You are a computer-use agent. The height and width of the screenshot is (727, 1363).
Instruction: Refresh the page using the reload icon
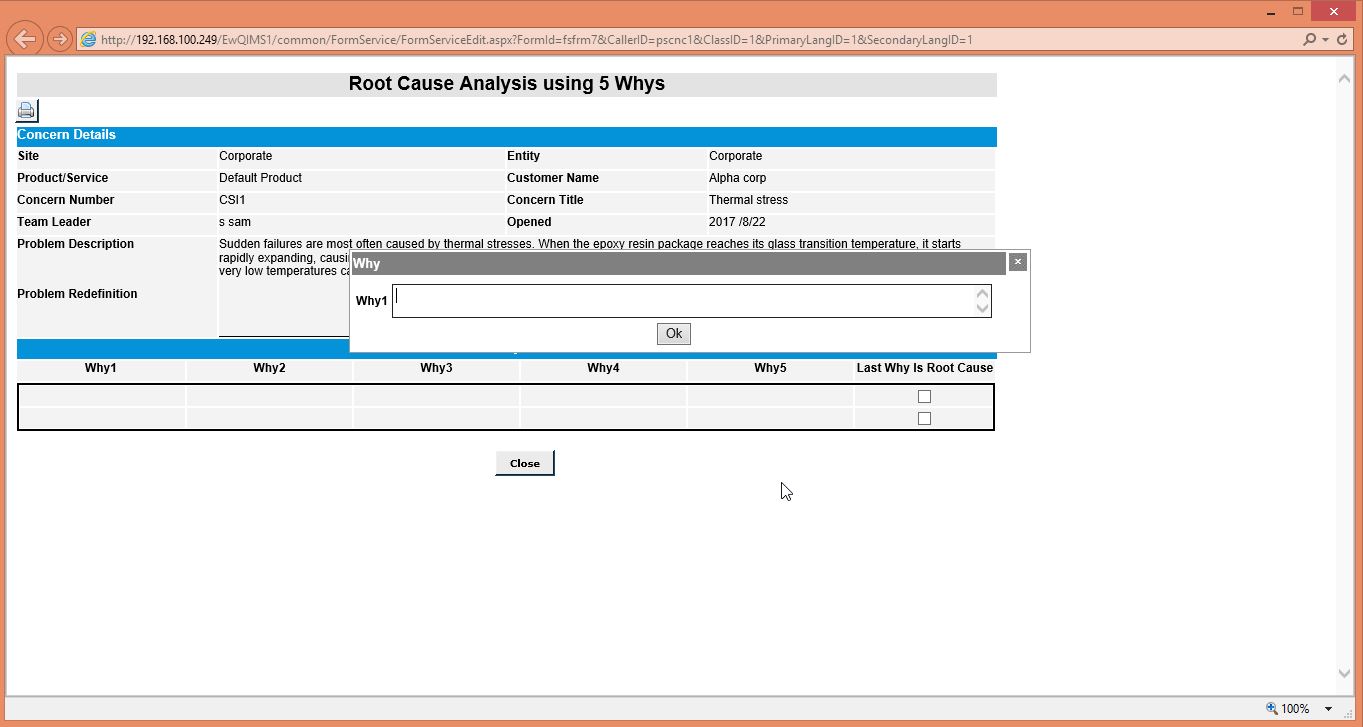(1341, 40)
